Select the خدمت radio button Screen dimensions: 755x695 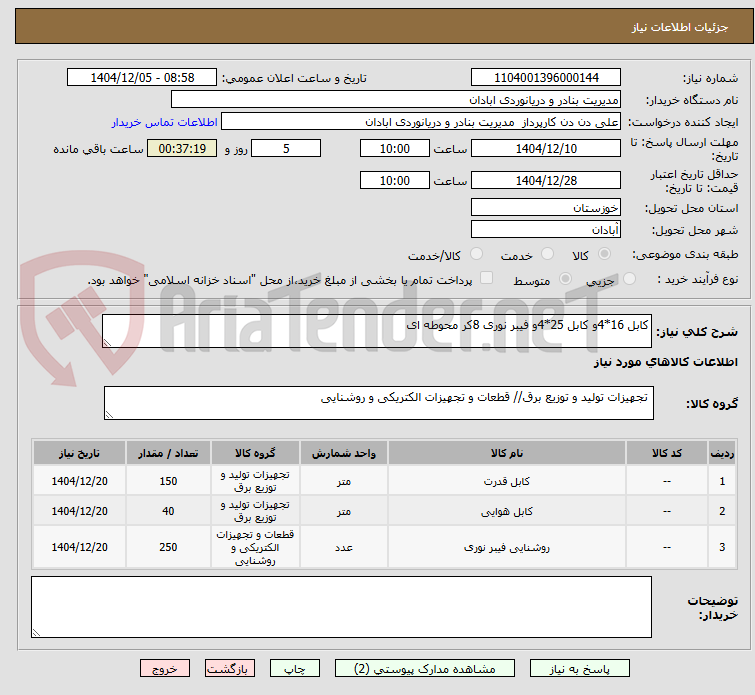coord(547,254)
